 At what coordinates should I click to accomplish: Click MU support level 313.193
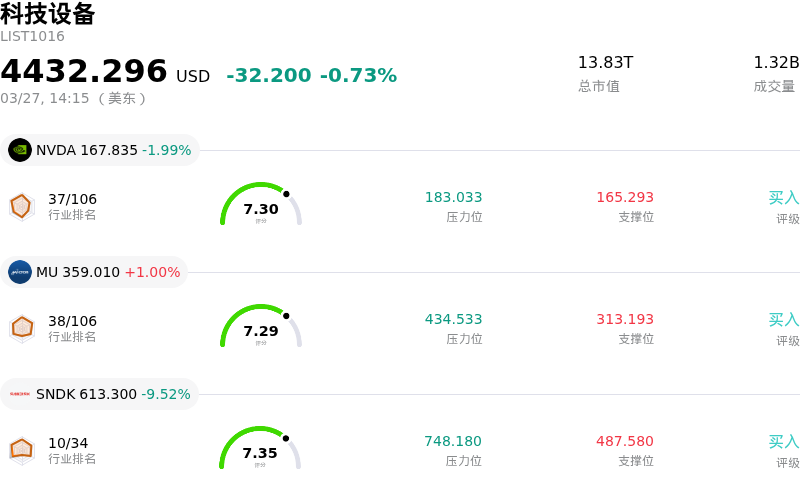[x=625, y=320]
